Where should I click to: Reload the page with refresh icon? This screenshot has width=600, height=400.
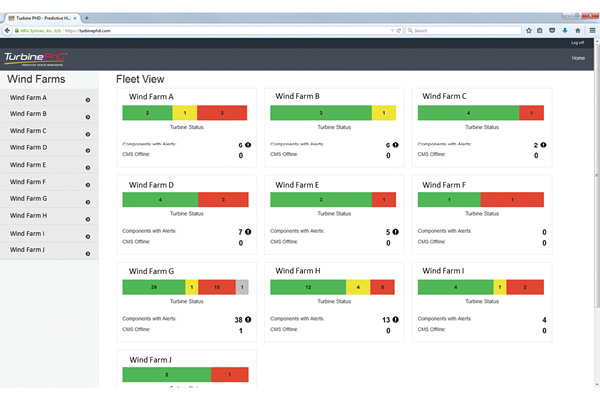pyautogui.click(x=399, y=30)
